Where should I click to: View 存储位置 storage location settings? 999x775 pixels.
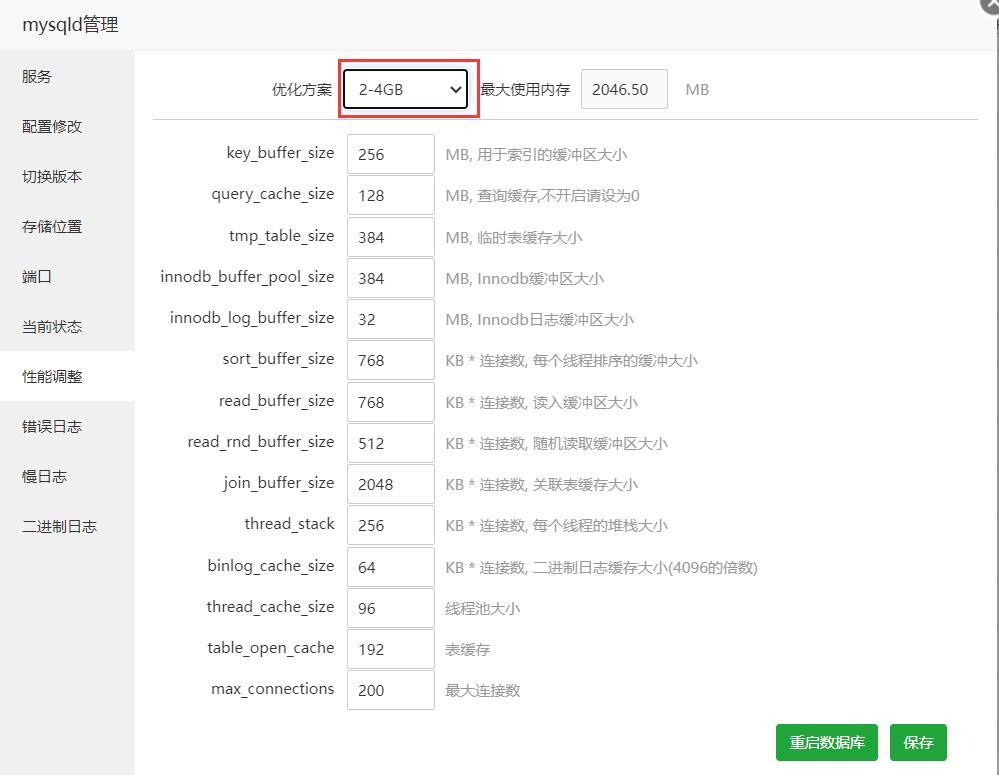(50, 226)
